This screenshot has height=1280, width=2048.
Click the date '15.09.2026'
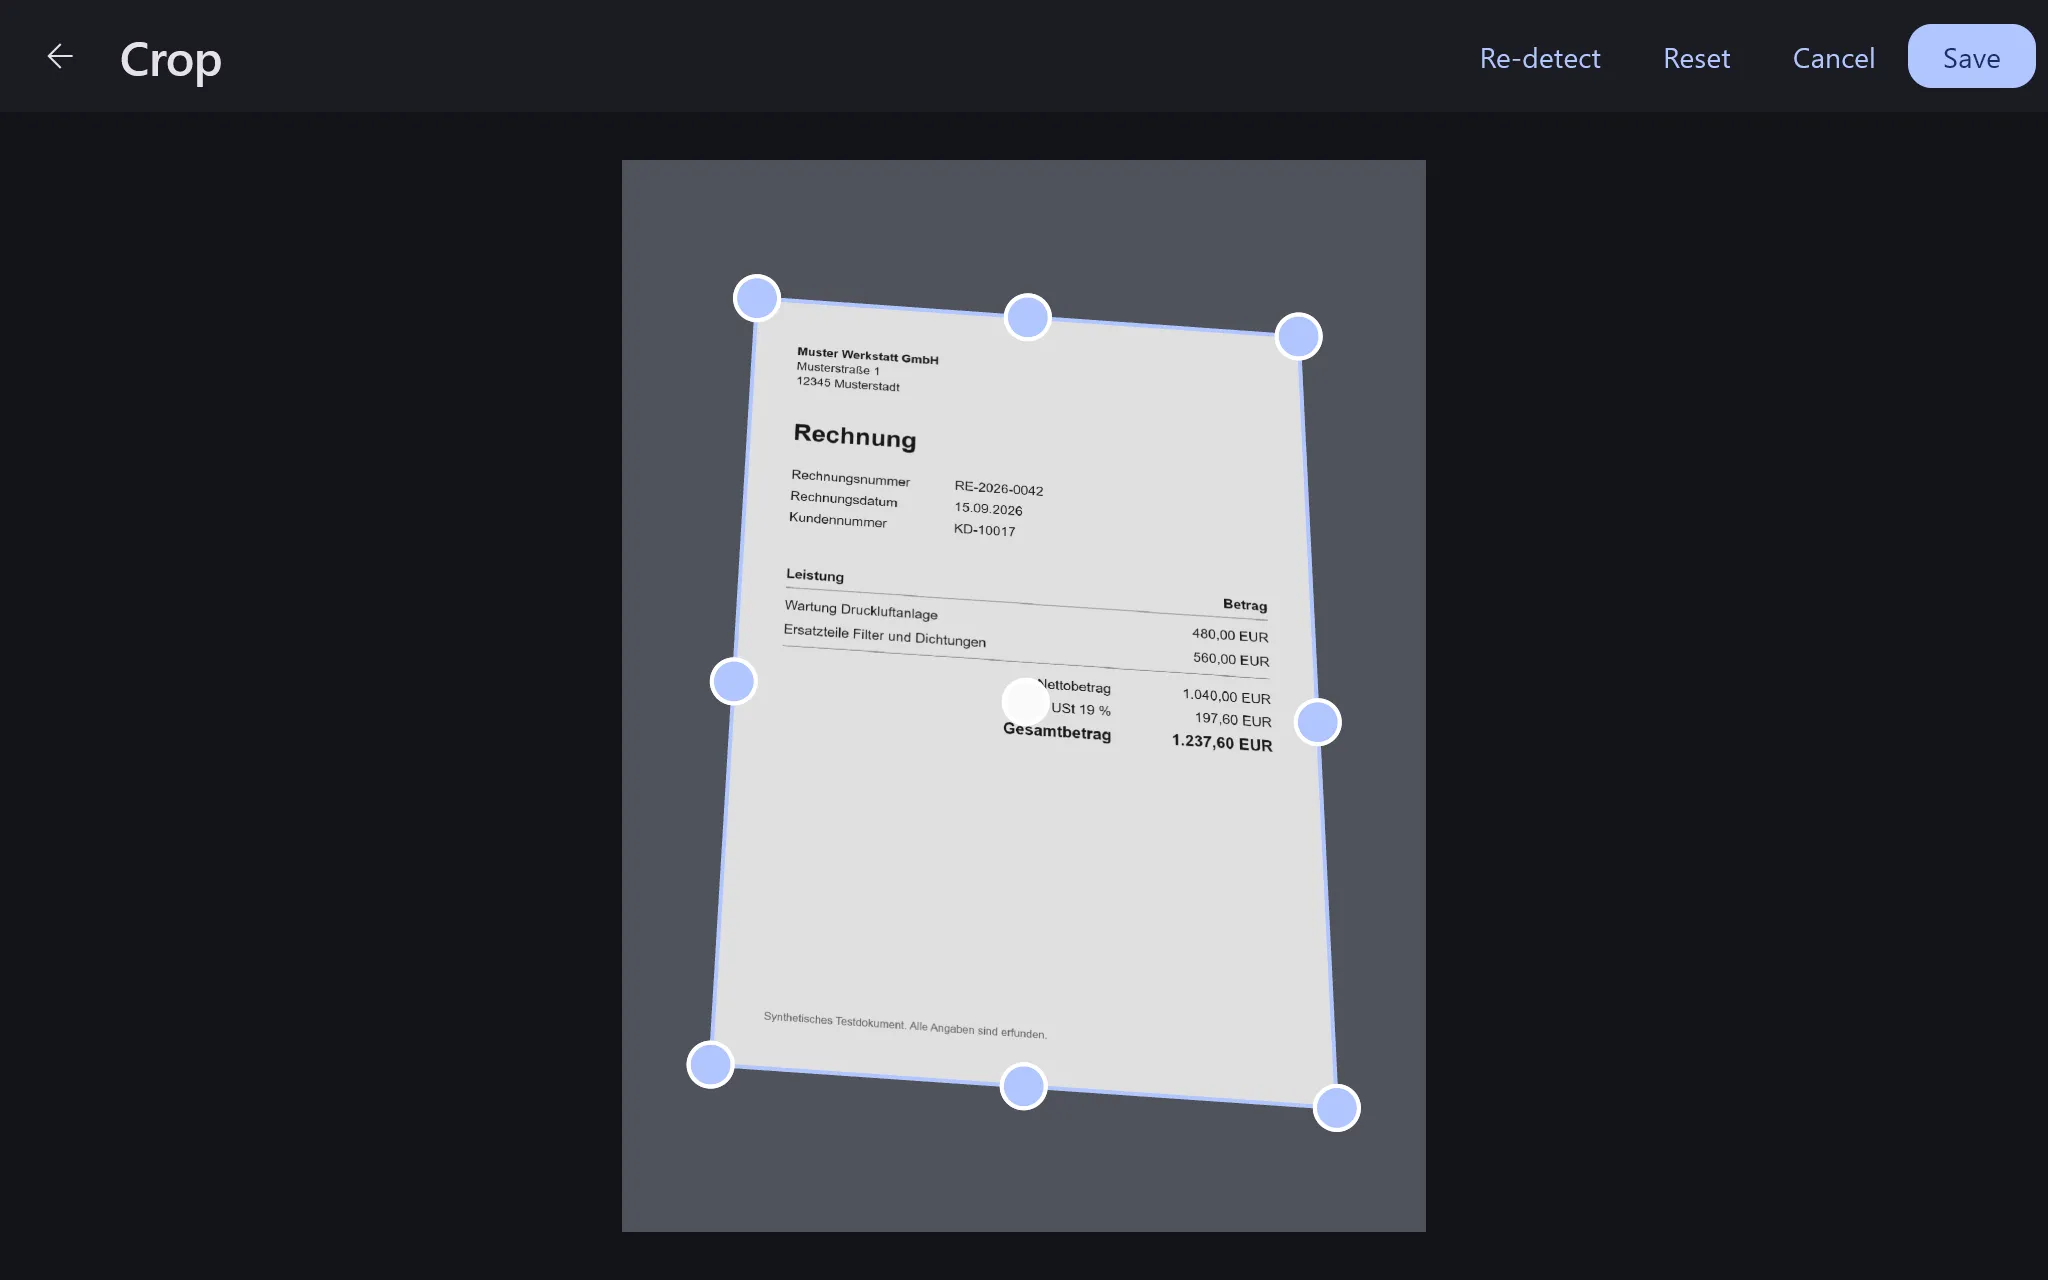point(988,509)
